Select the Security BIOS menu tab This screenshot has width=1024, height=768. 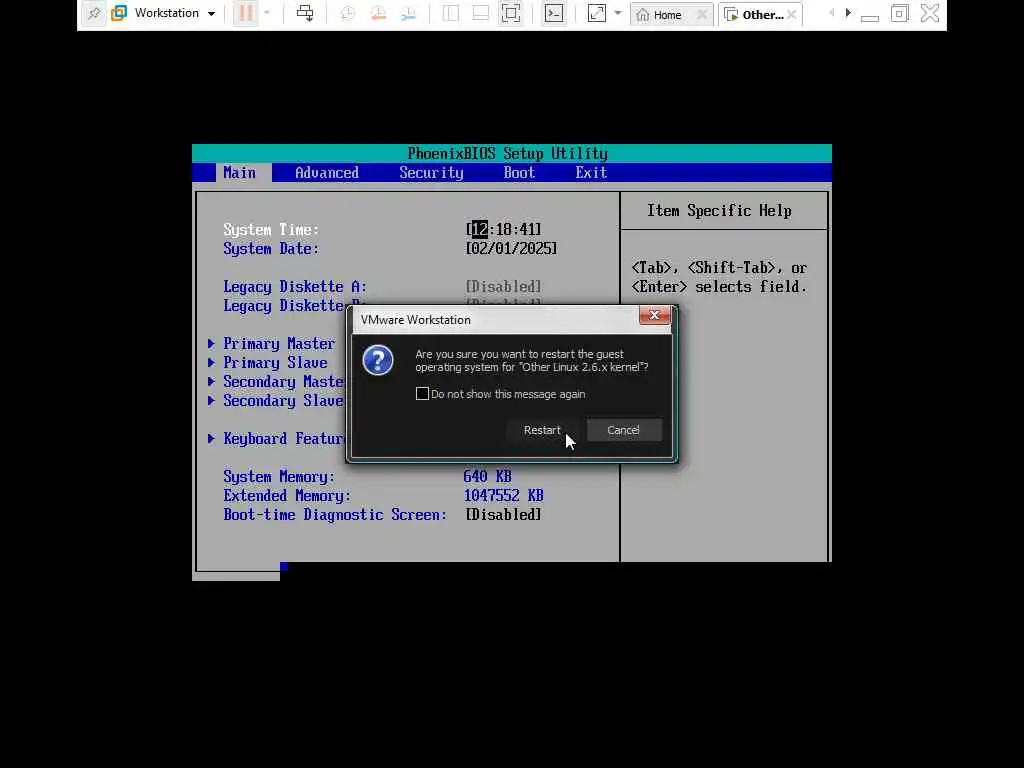tap(432, 172)
